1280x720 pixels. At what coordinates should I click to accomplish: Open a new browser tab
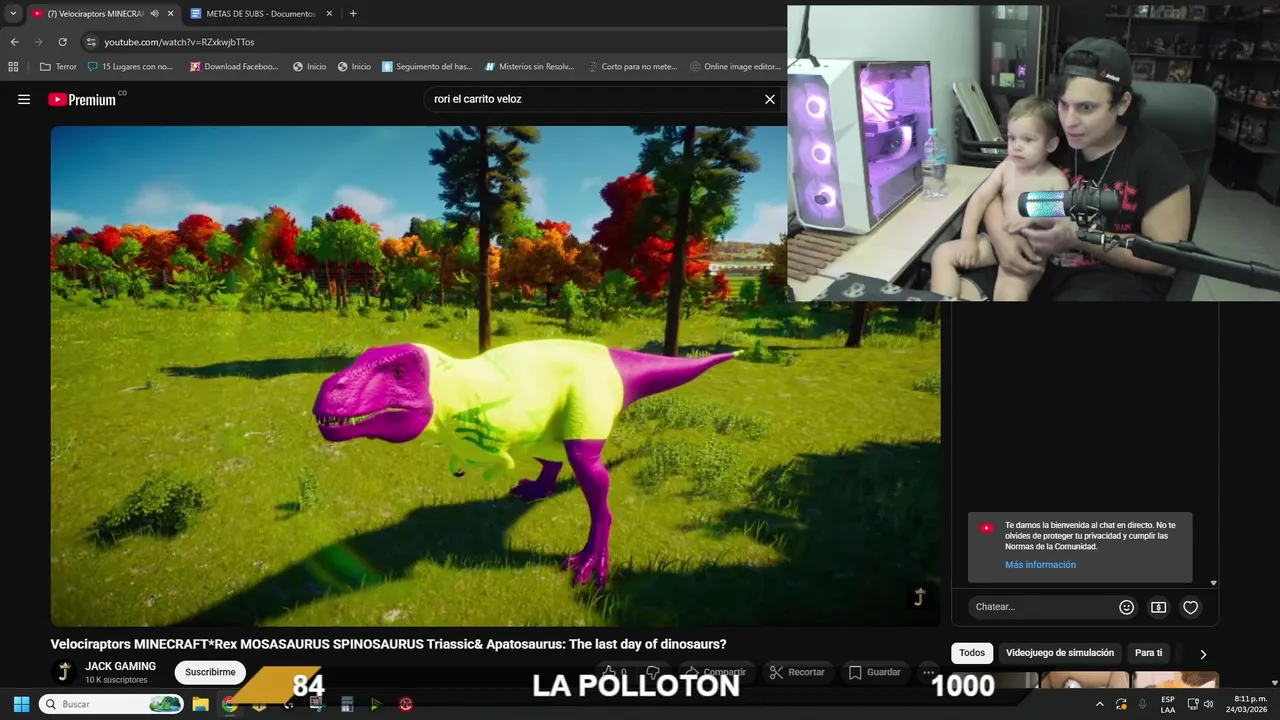pyautogui.click(x=353, y=14)
